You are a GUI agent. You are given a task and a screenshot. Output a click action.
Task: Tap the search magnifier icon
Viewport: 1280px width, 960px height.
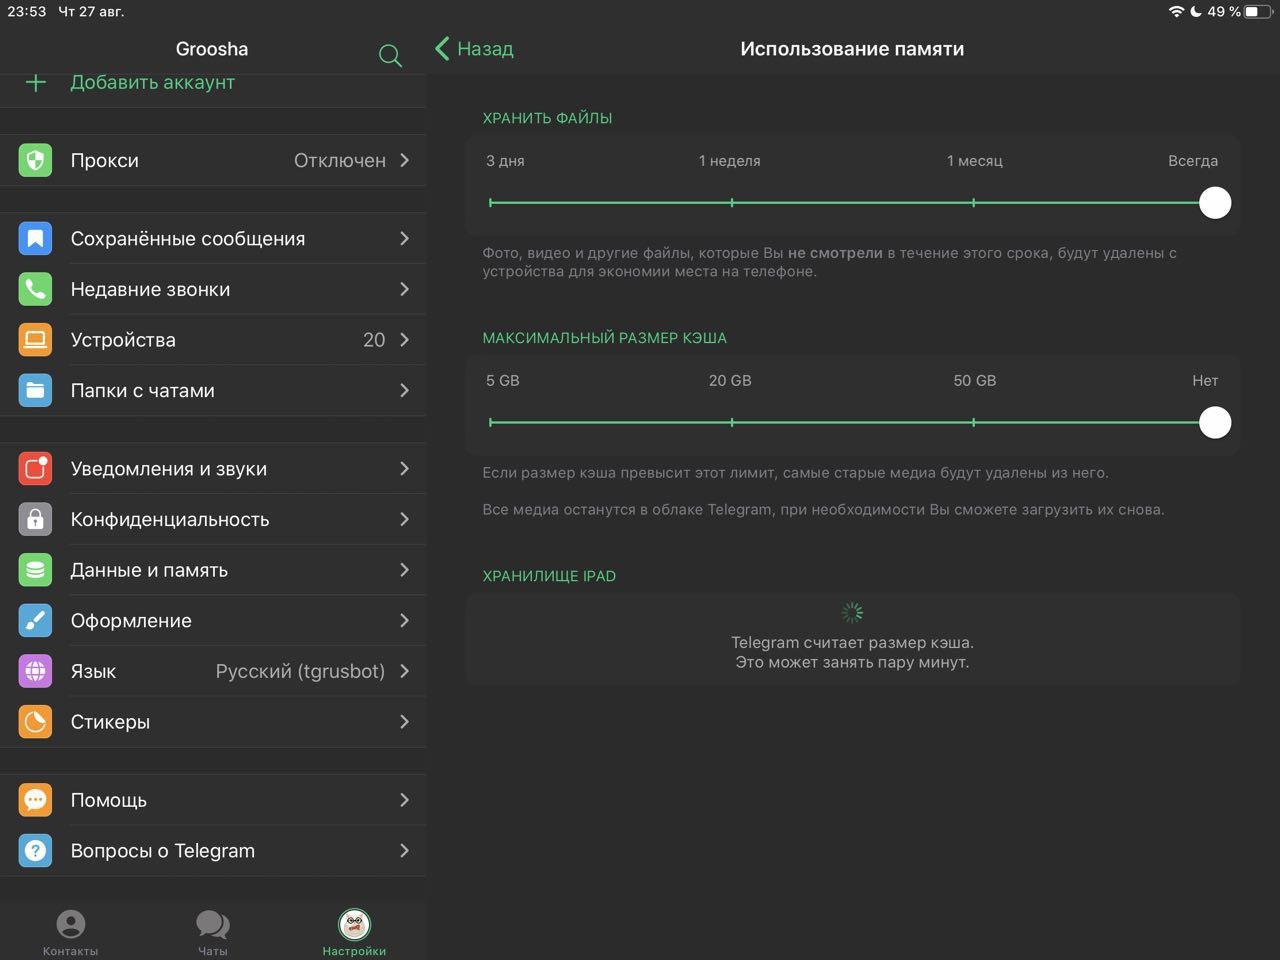tap(390, 55)
